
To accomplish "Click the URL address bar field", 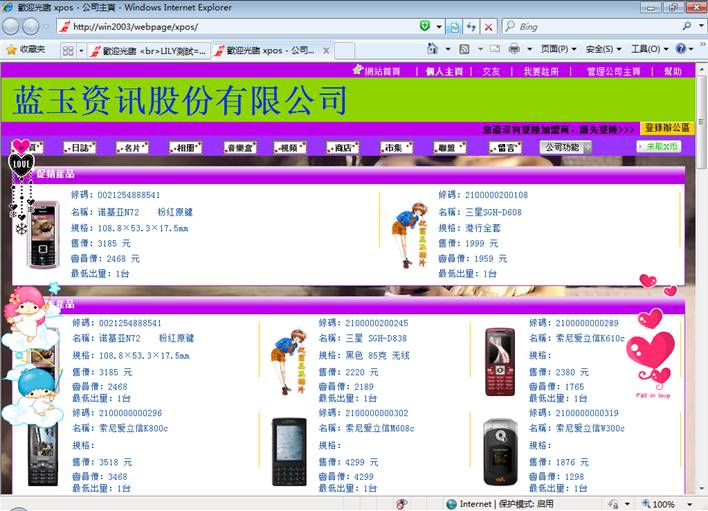I will (240, 26).
